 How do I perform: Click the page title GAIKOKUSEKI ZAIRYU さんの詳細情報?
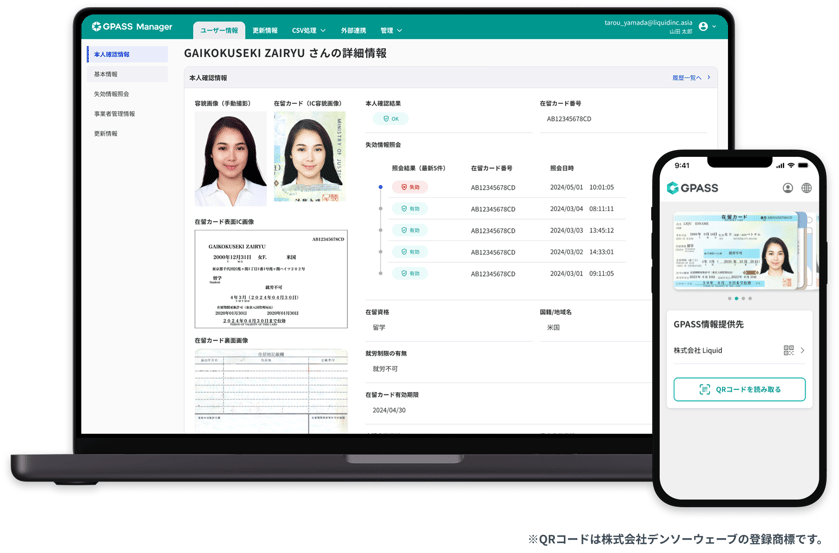[285, 53]
